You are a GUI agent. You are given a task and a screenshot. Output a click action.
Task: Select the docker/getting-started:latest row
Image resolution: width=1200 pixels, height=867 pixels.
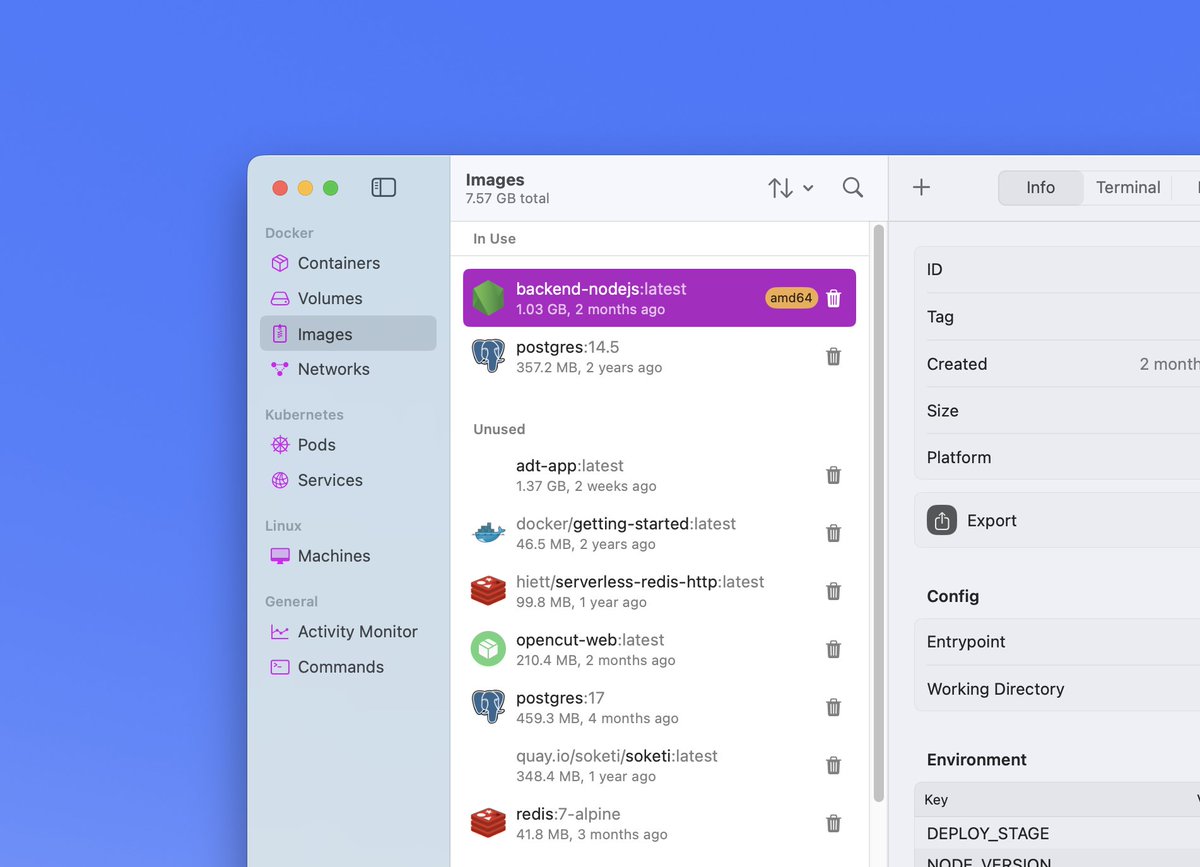coord(659,533)
